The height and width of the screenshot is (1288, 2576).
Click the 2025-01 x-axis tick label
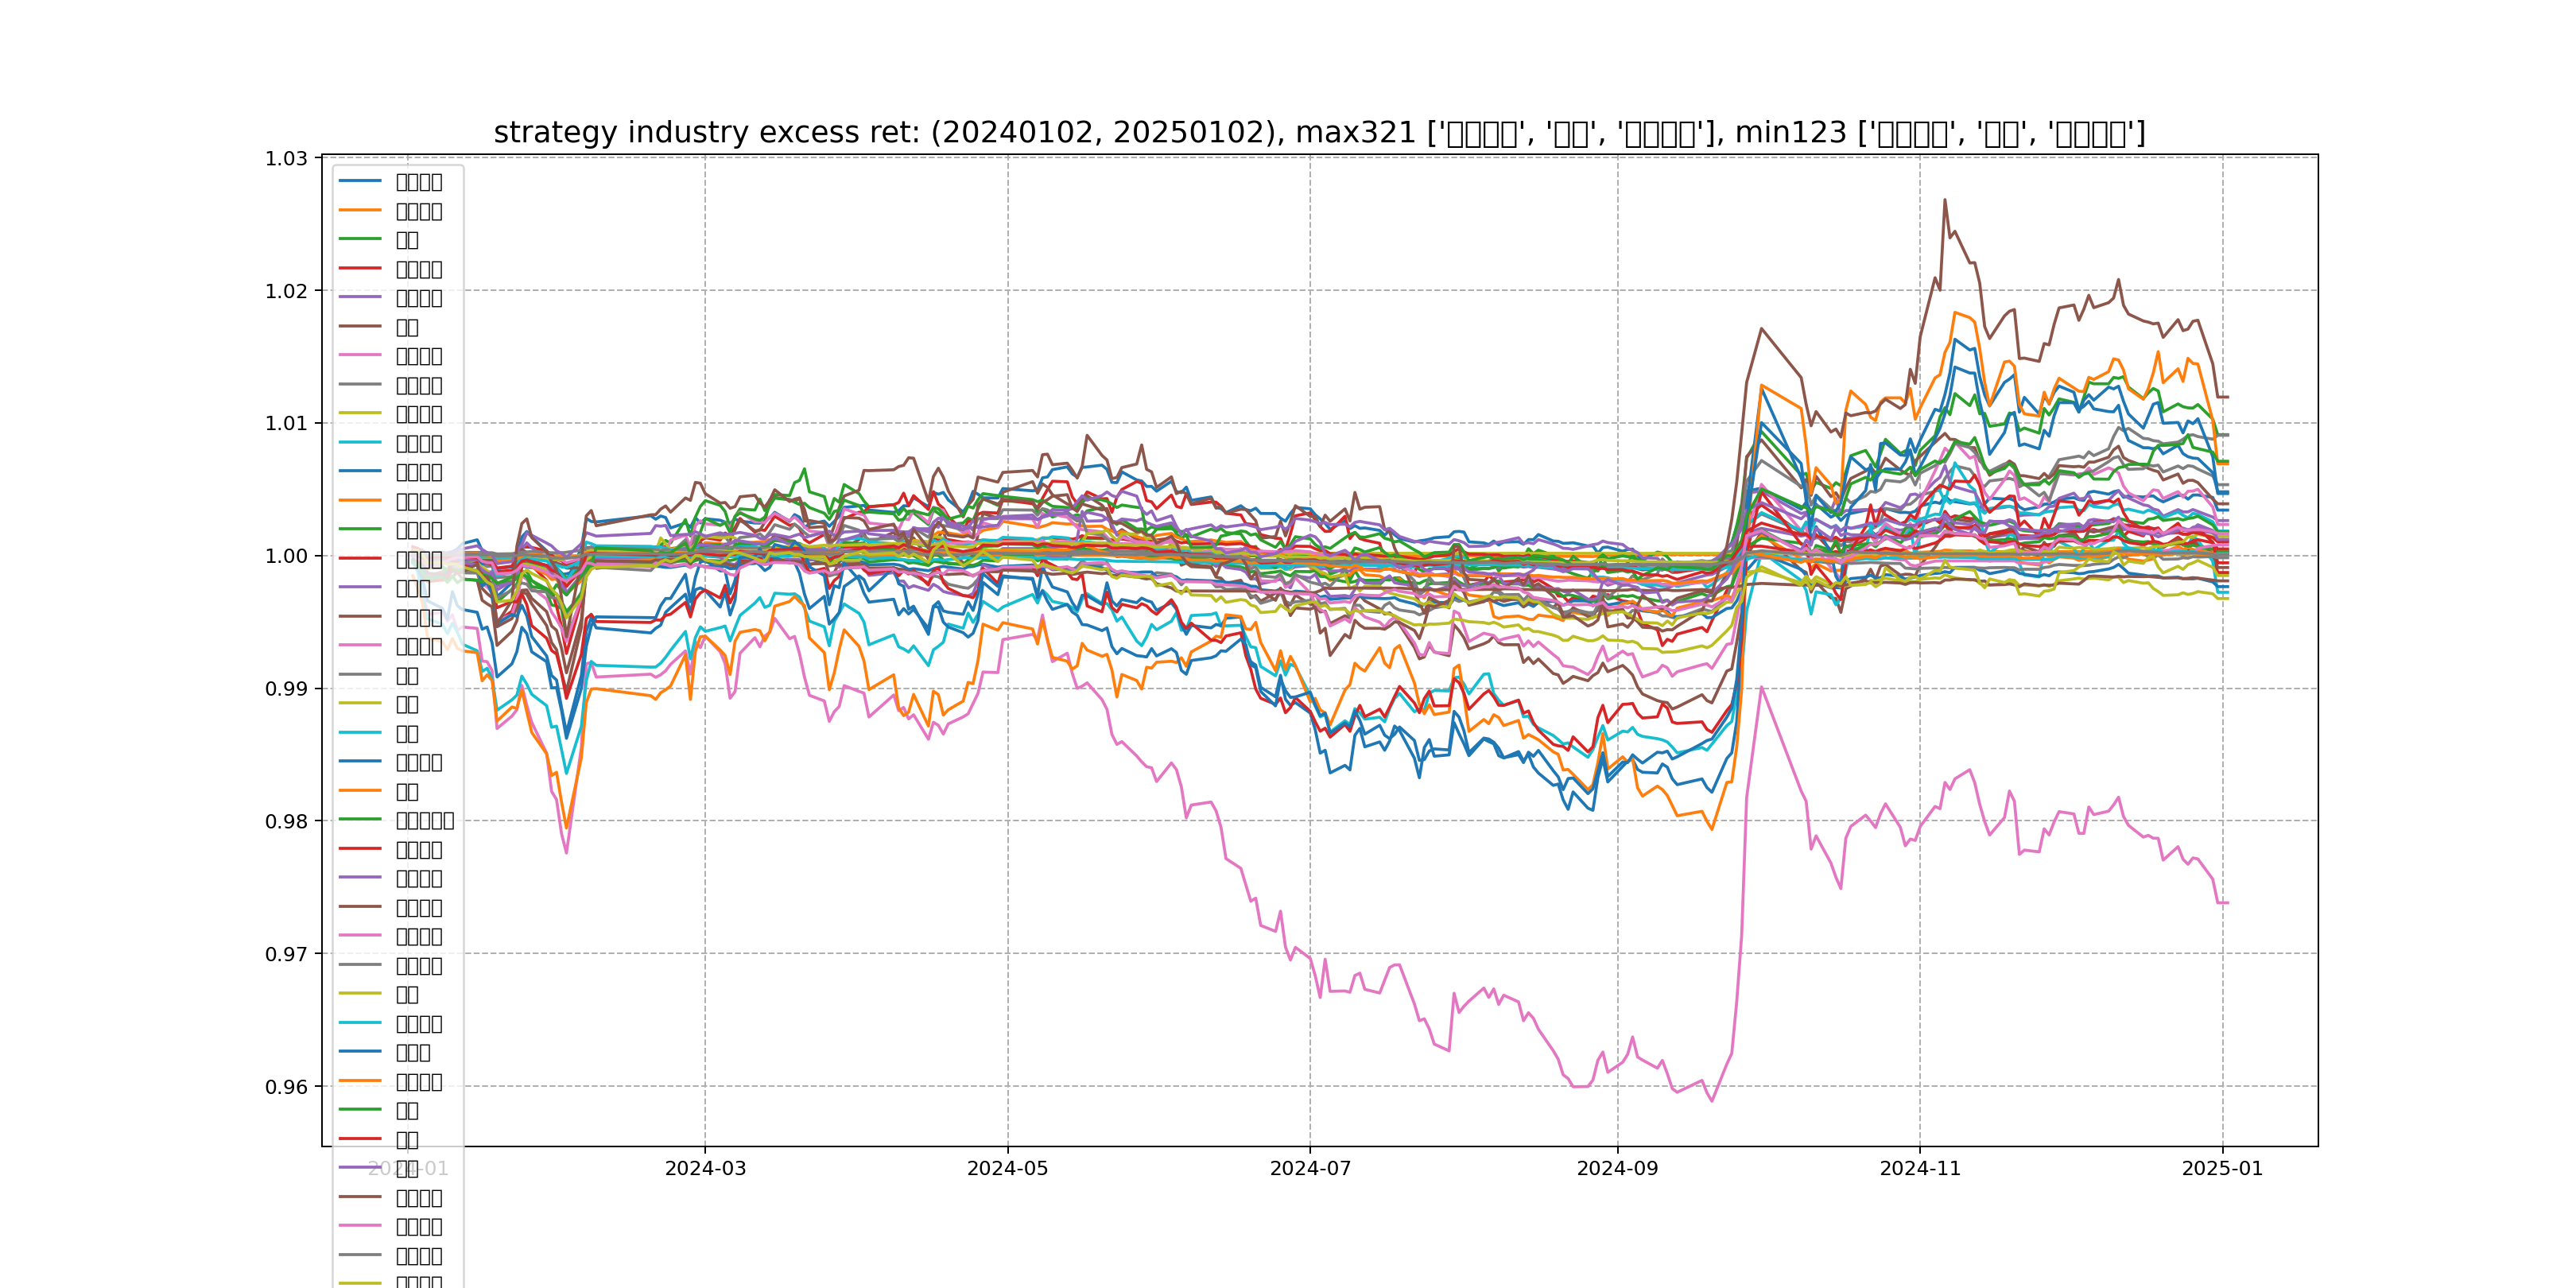(2222, 1169)
